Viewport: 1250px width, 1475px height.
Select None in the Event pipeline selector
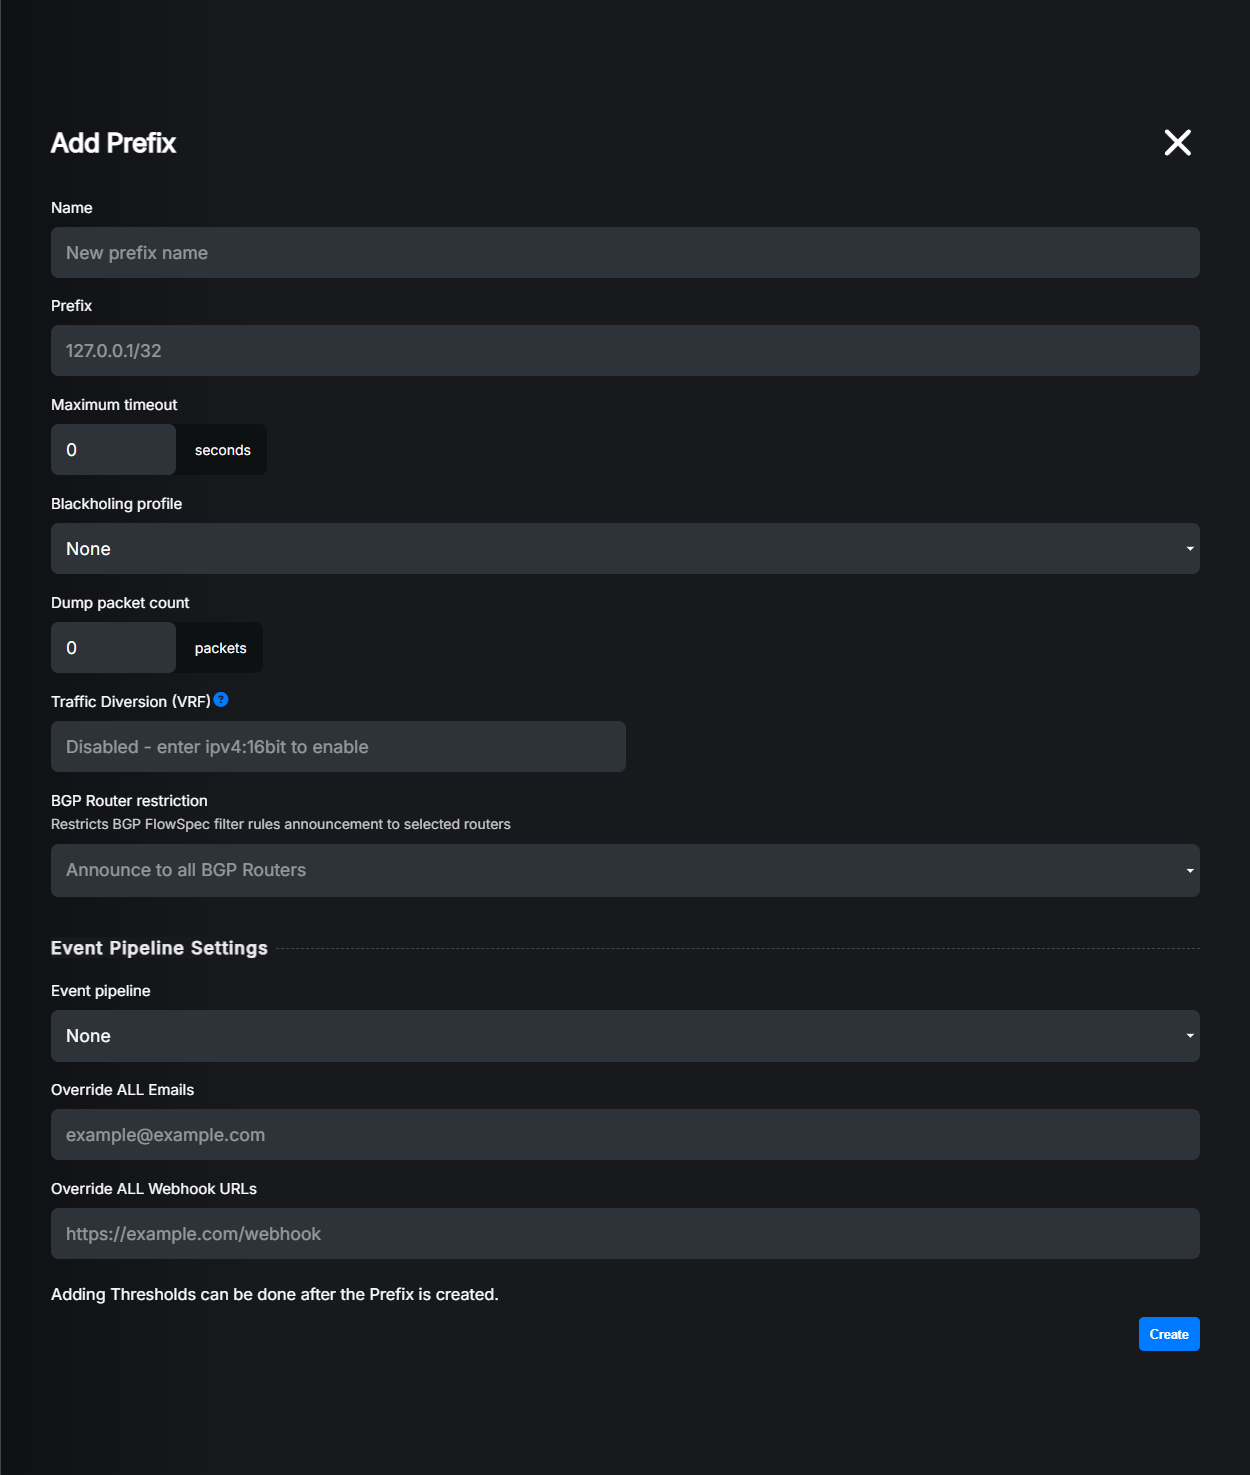coord(88,1036)
